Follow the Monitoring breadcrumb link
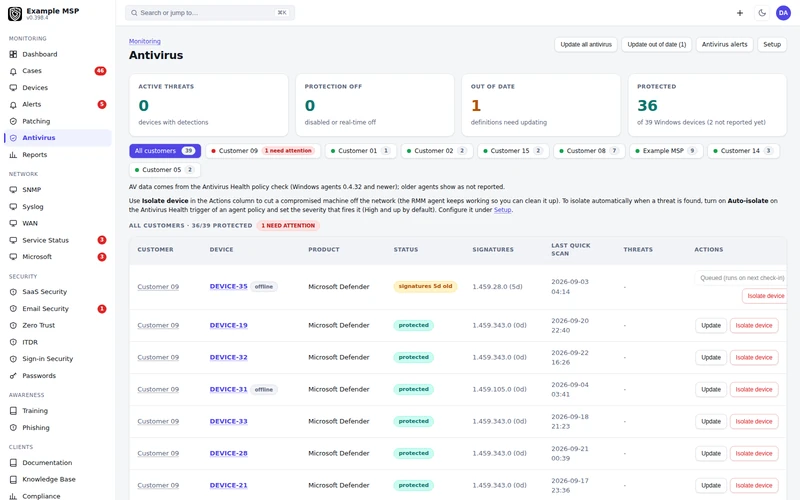Viewport: 800px width, 500px height. pyautogui.click(x=144, y=41)
